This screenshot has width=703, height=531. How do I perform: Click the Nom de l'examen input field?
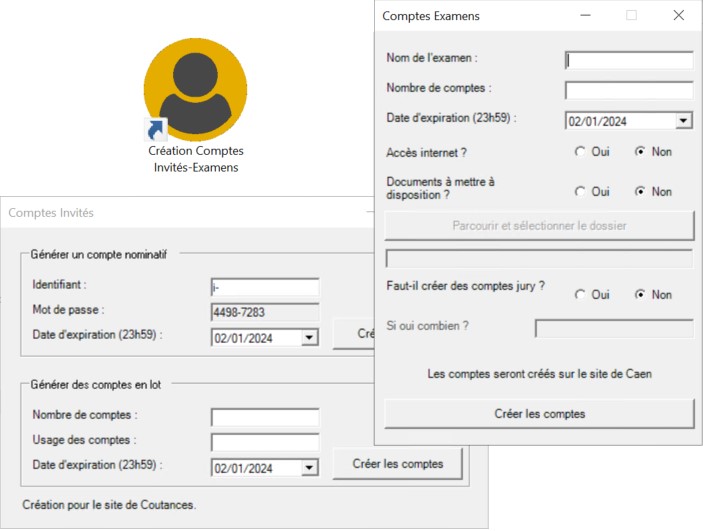[x=629, y=60]
